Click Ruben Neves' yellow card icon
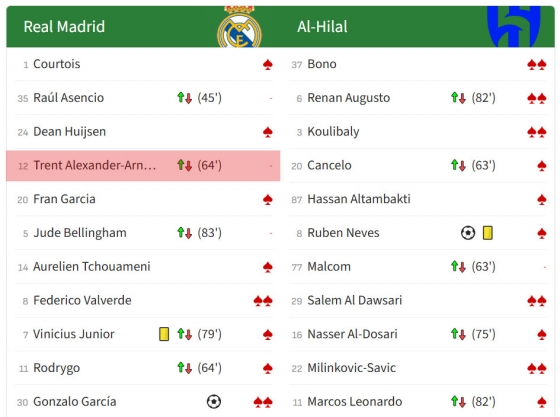The height and width of the screenshot is (417, 560). pos(488,233)
